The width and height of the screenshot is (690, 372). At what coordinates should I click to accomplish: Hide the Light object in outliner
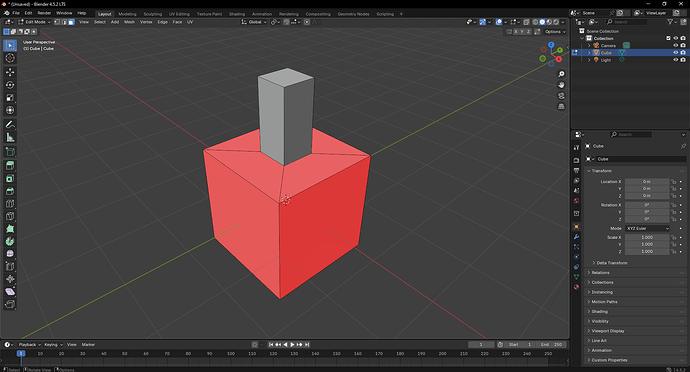[675, 60]
